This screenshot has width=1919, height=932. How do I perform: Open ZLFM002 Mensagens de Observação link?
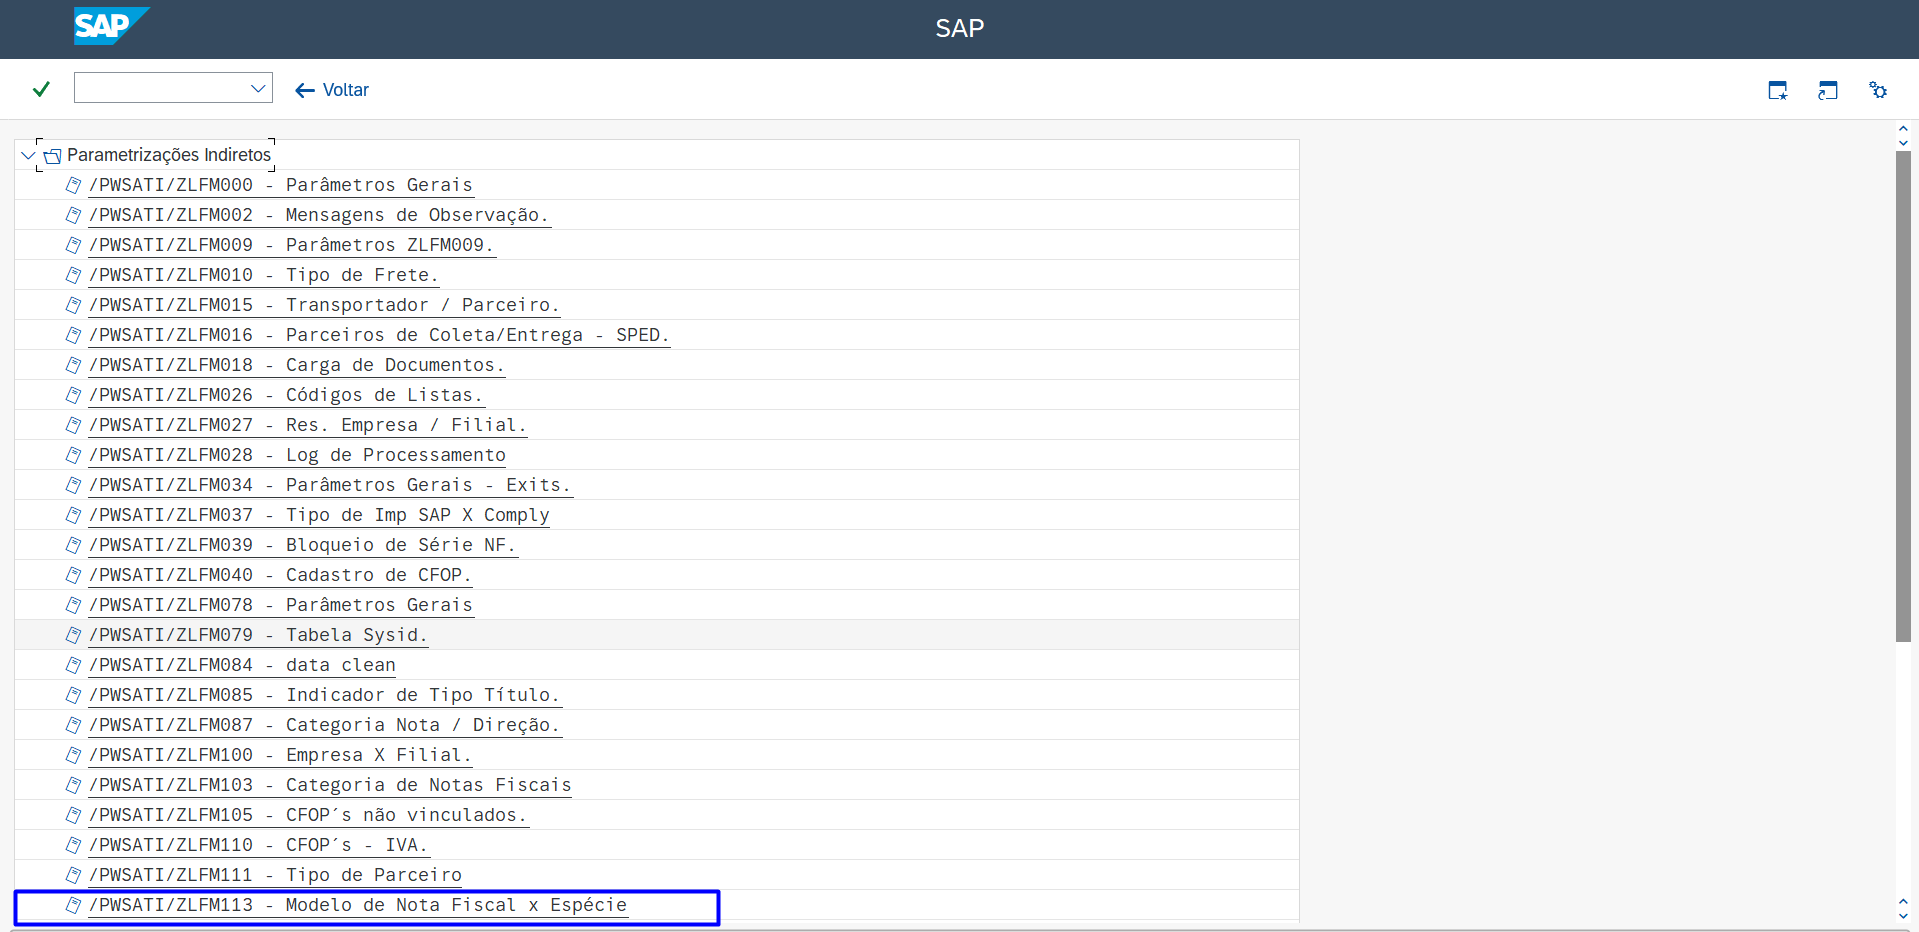(318, 215)
